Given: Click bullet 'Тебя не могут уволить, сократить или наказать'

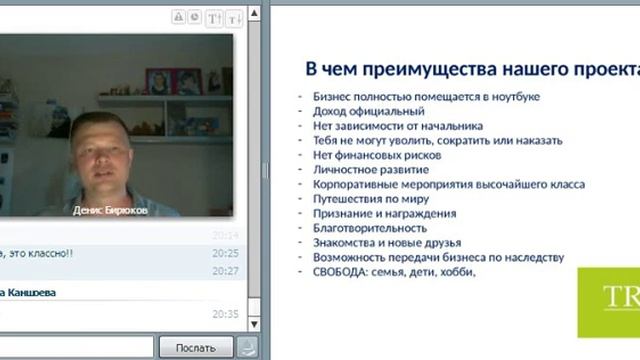Looking at the screenshot, I should coord(438,140).
